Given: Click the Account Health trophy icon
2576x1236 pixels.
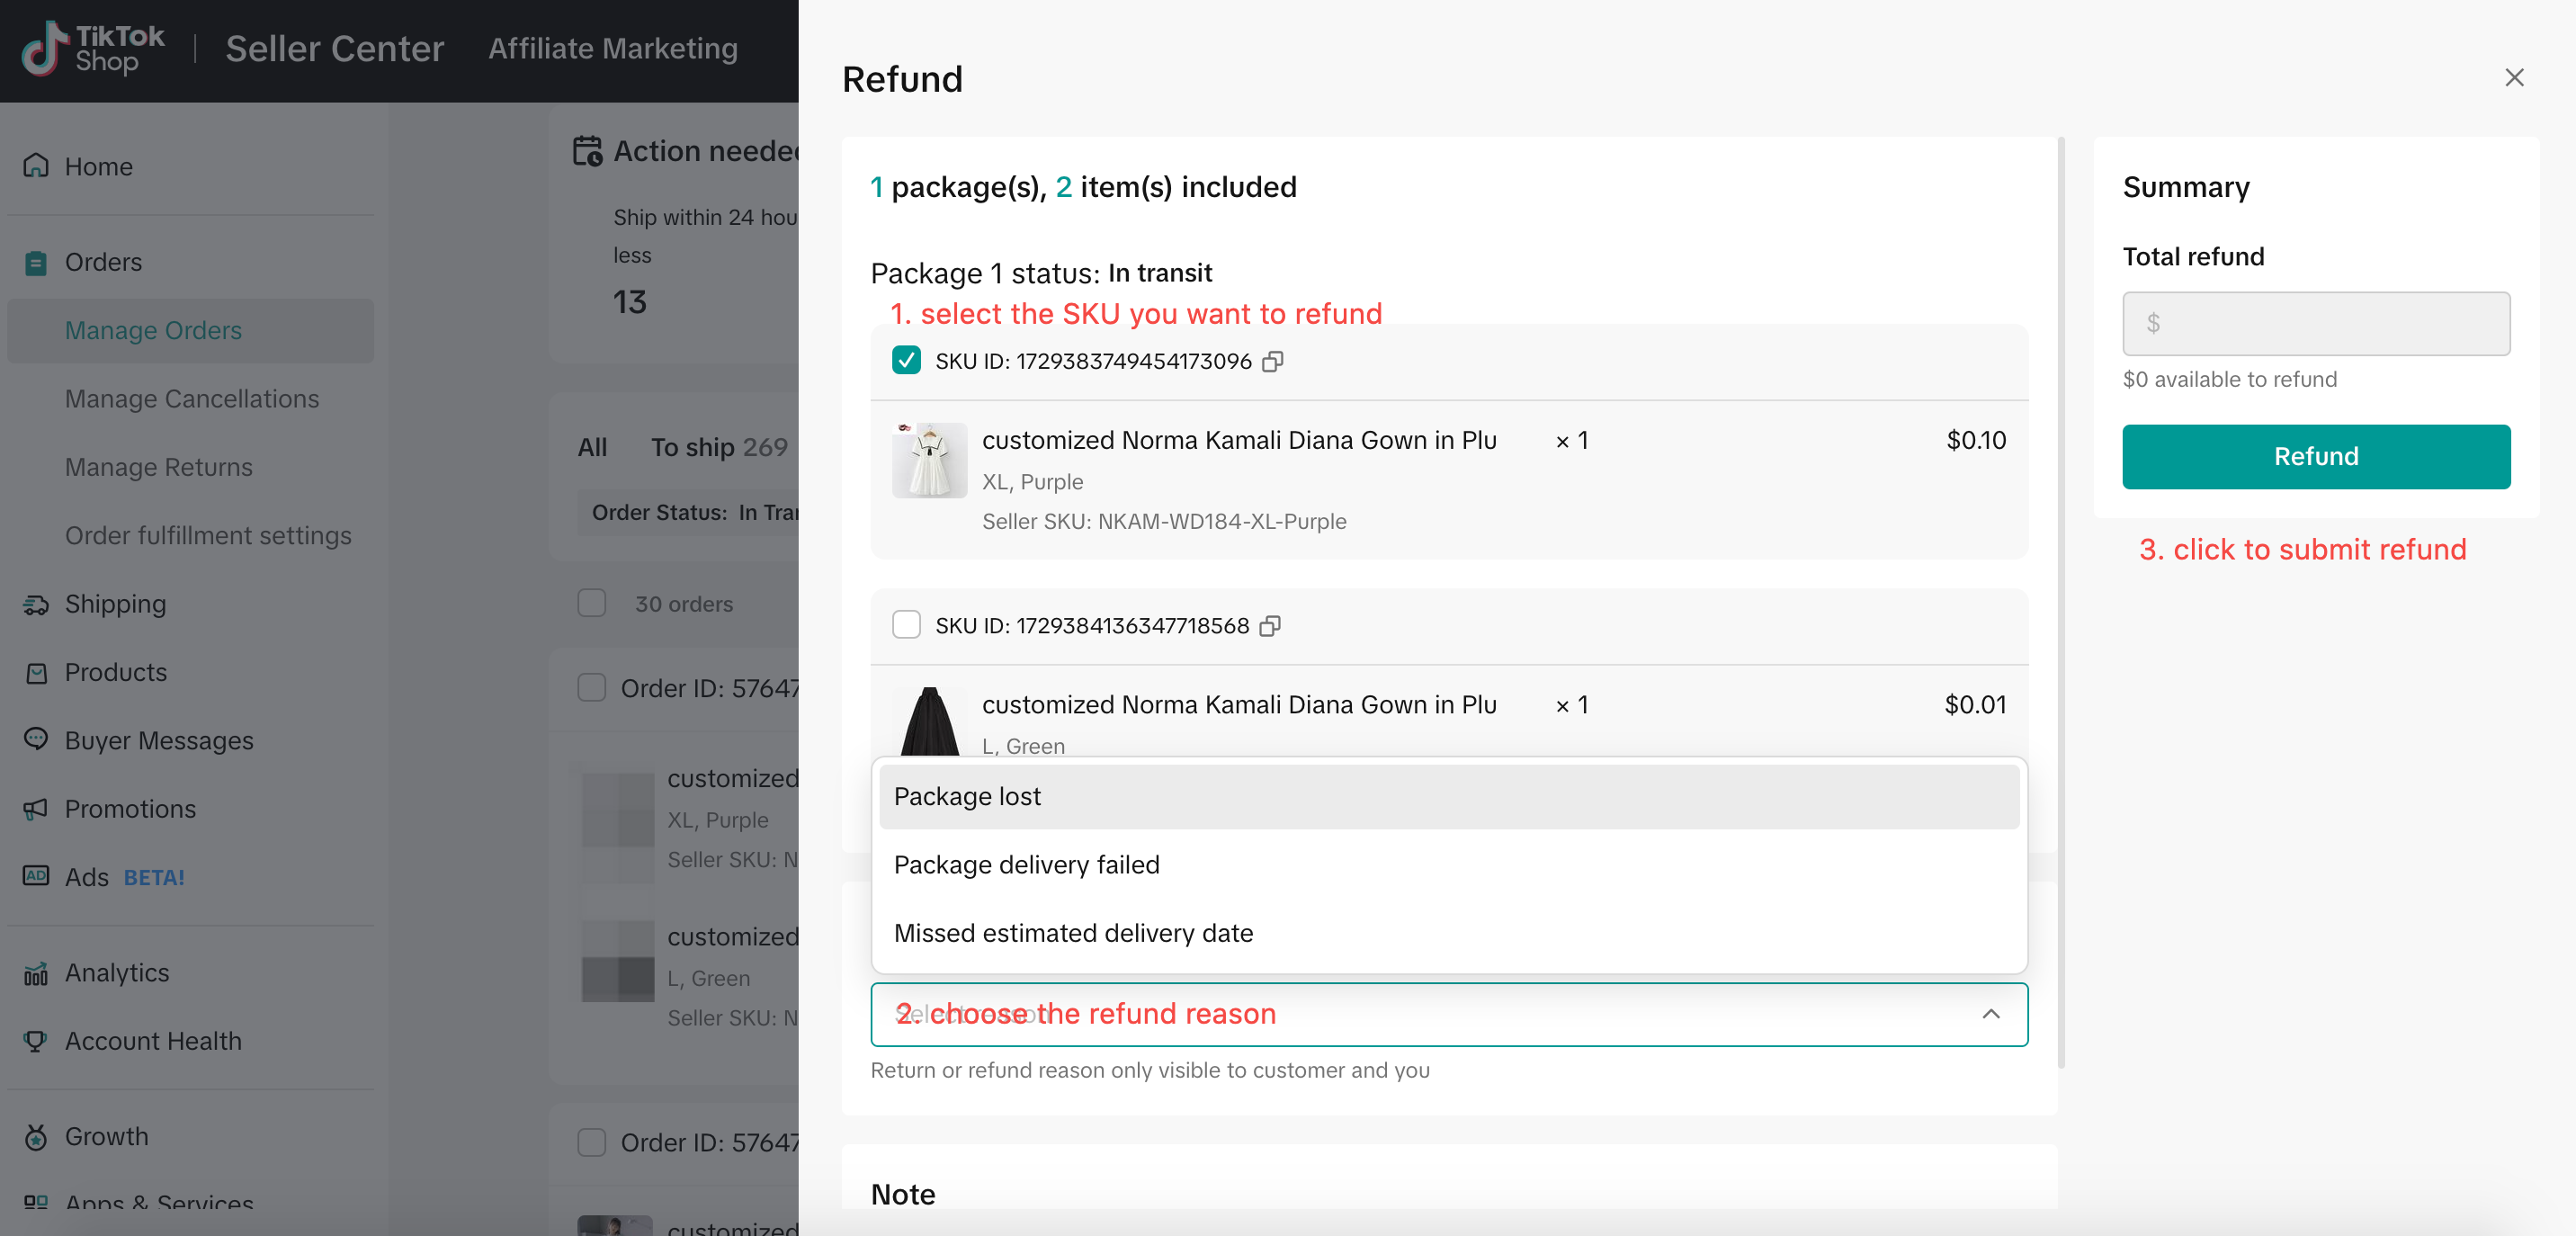Looking at the screenshot, I should (x=36, y=1040).
